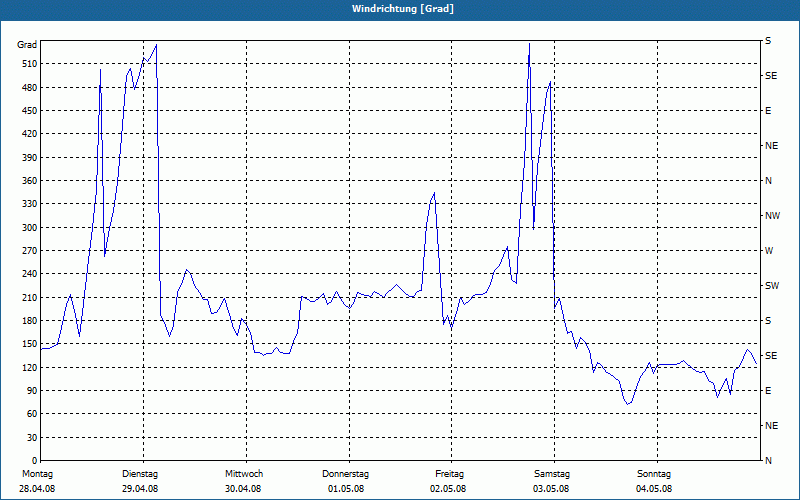
Task: Click the SW compass label on the right axis
Action: [772, 286]
